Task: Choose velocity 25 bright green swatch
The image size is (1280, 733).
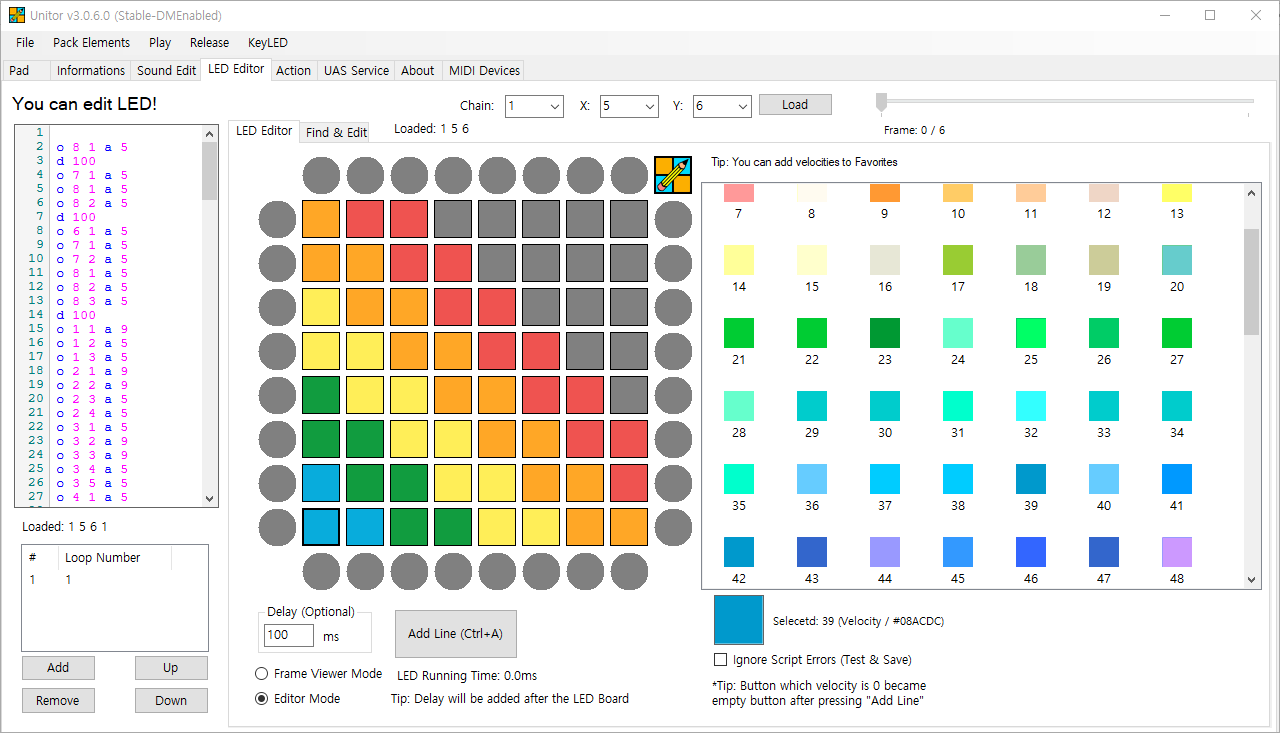Action: (1031, 333)
